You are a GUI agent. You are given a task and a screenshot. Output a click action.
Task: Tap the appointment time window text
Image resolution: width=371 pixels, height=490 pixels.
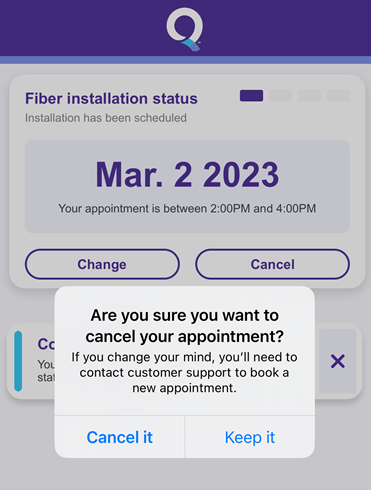tap(187, 209)
